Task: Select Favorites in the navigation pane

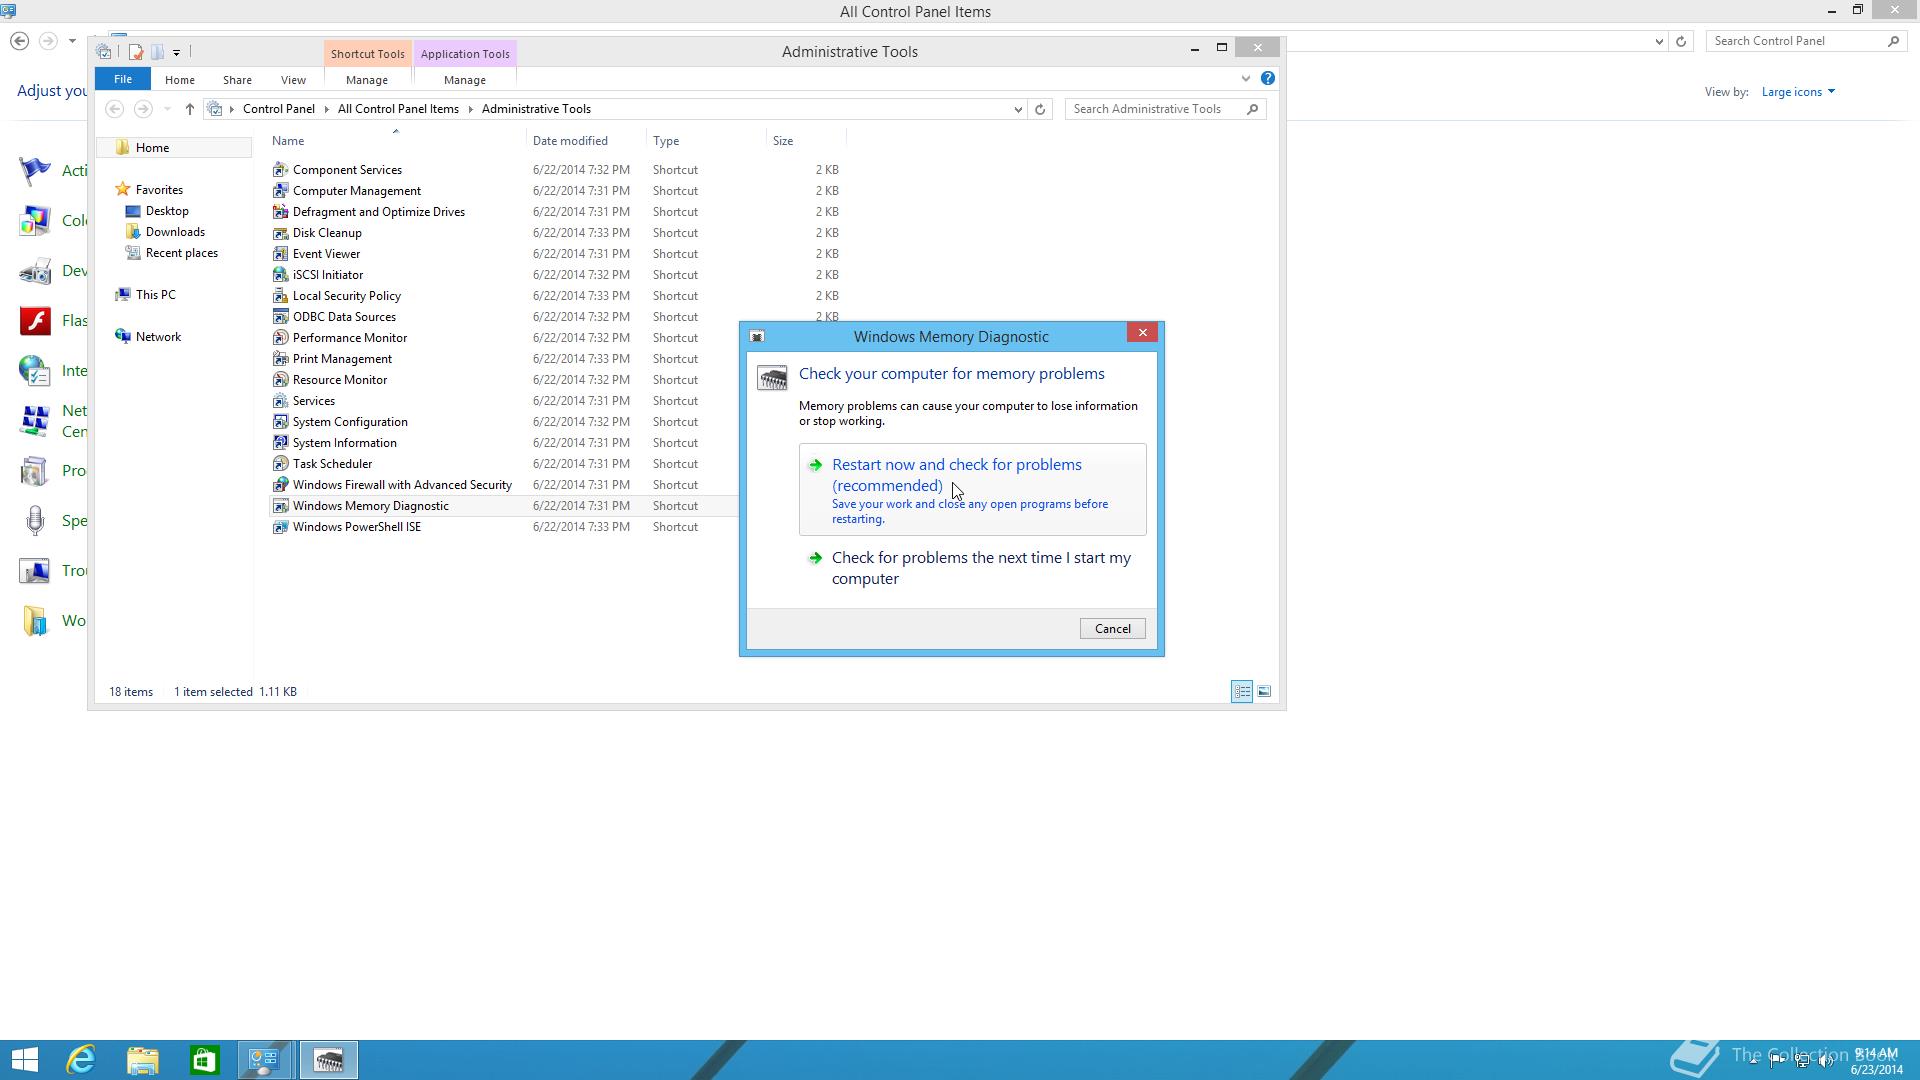Action: tap(159, 190)
